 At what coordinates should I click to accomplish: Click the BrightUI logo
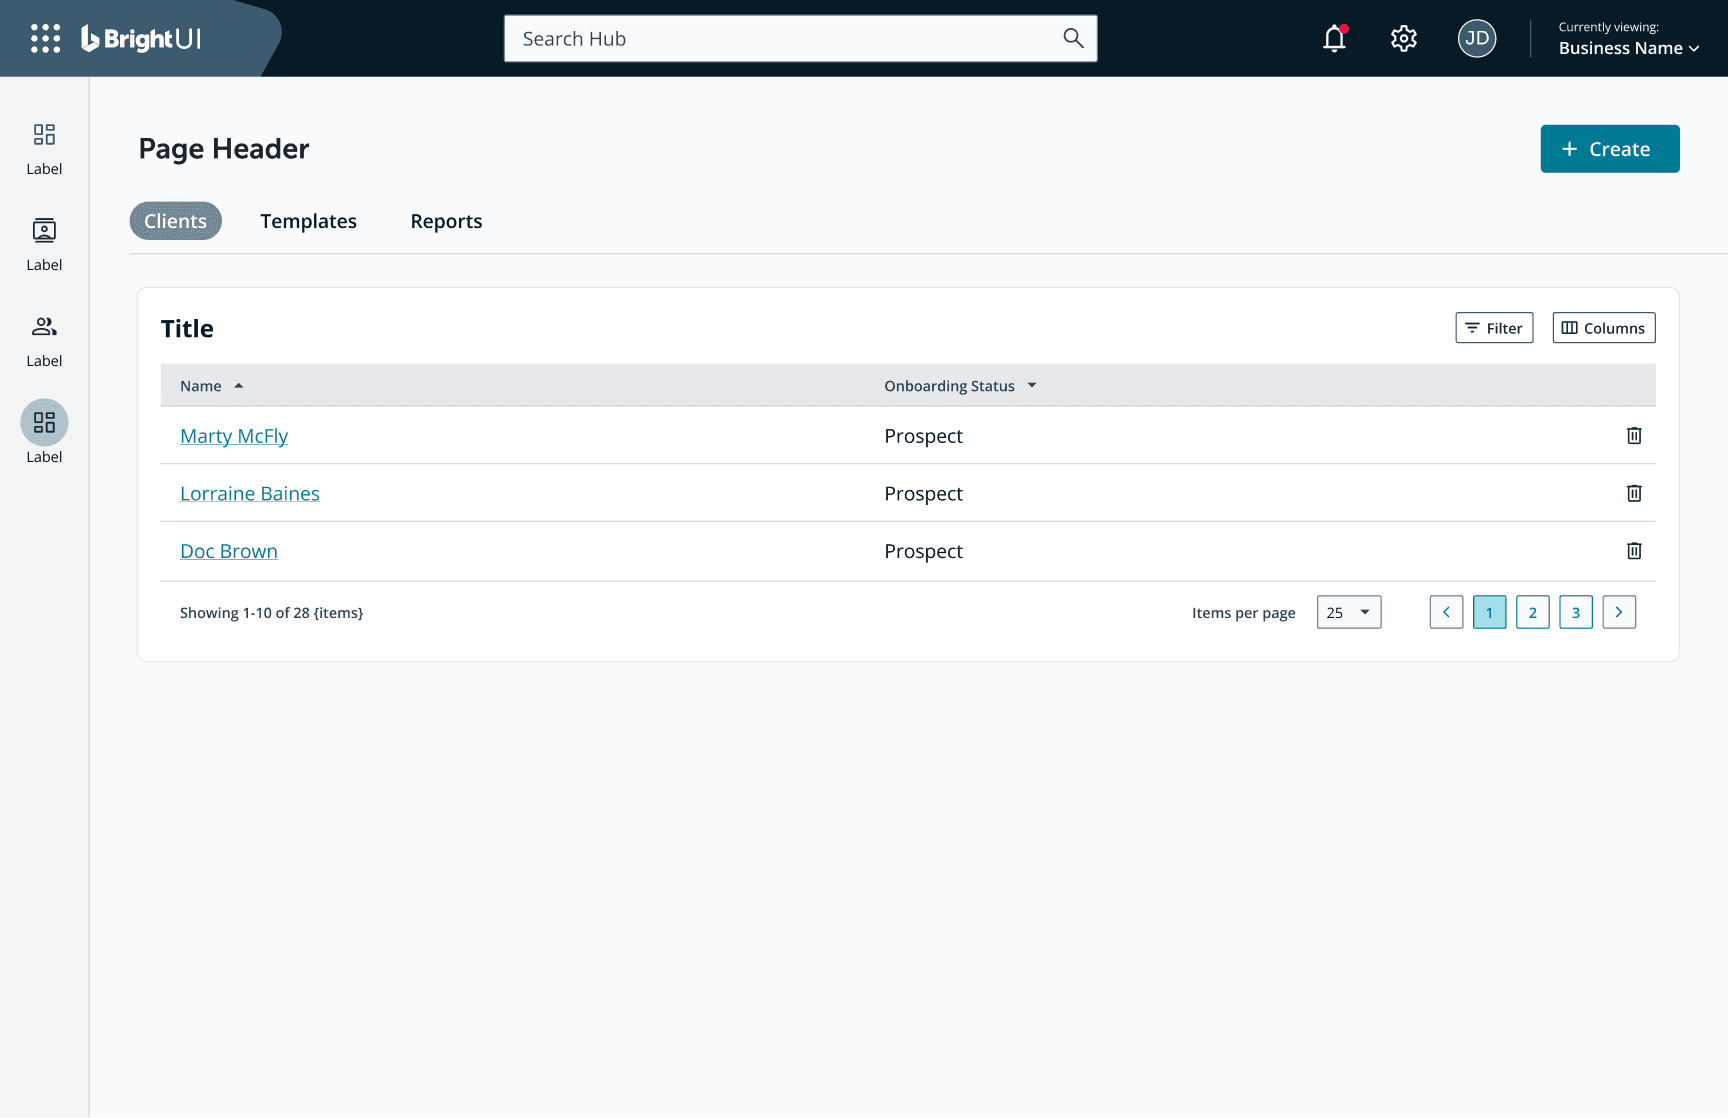(141, 38)
